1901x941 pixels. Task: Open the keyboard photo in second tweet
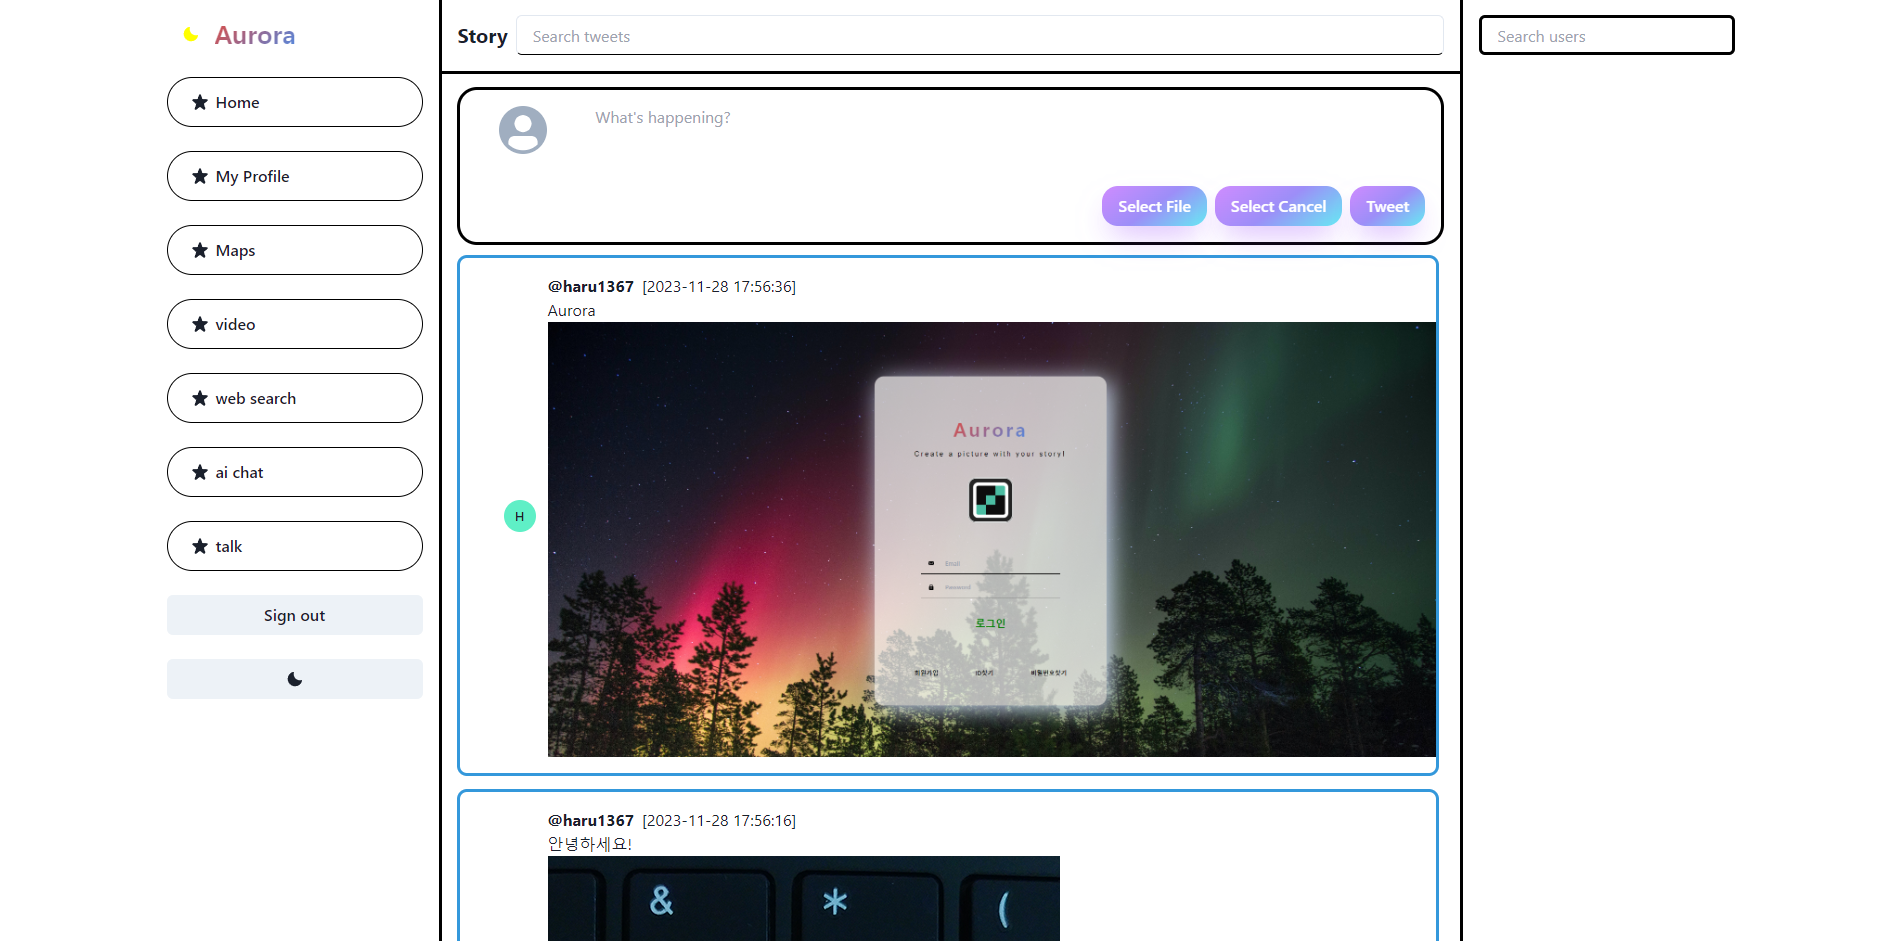click(x=804, y=898)
